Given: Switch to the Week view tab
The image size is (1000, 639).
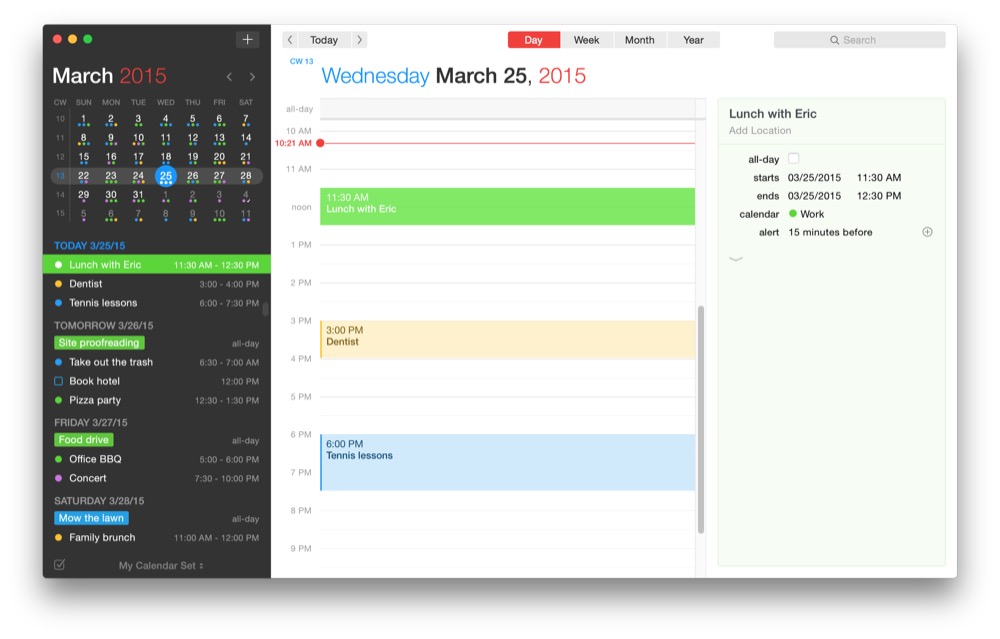Looking at the screenshot, I should [x=586, y=40].
